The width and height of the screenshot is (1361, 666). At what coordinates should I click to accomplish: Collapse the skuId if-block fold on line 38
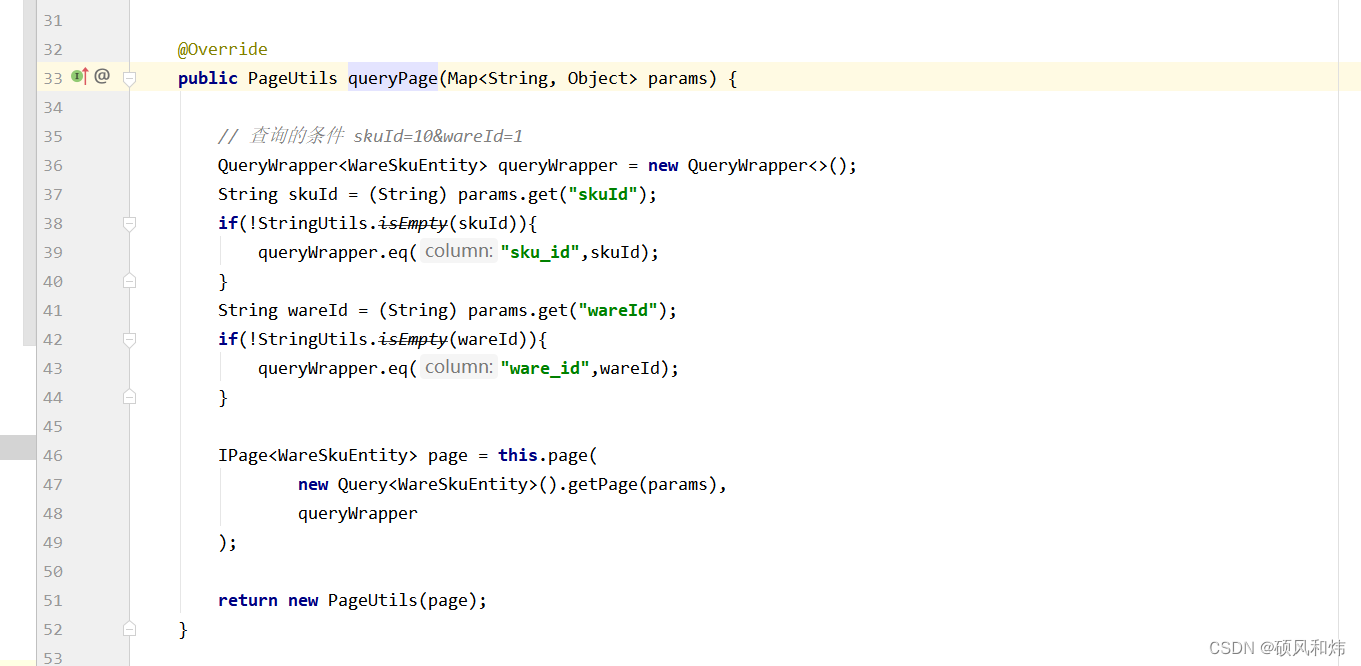point(129,223)
